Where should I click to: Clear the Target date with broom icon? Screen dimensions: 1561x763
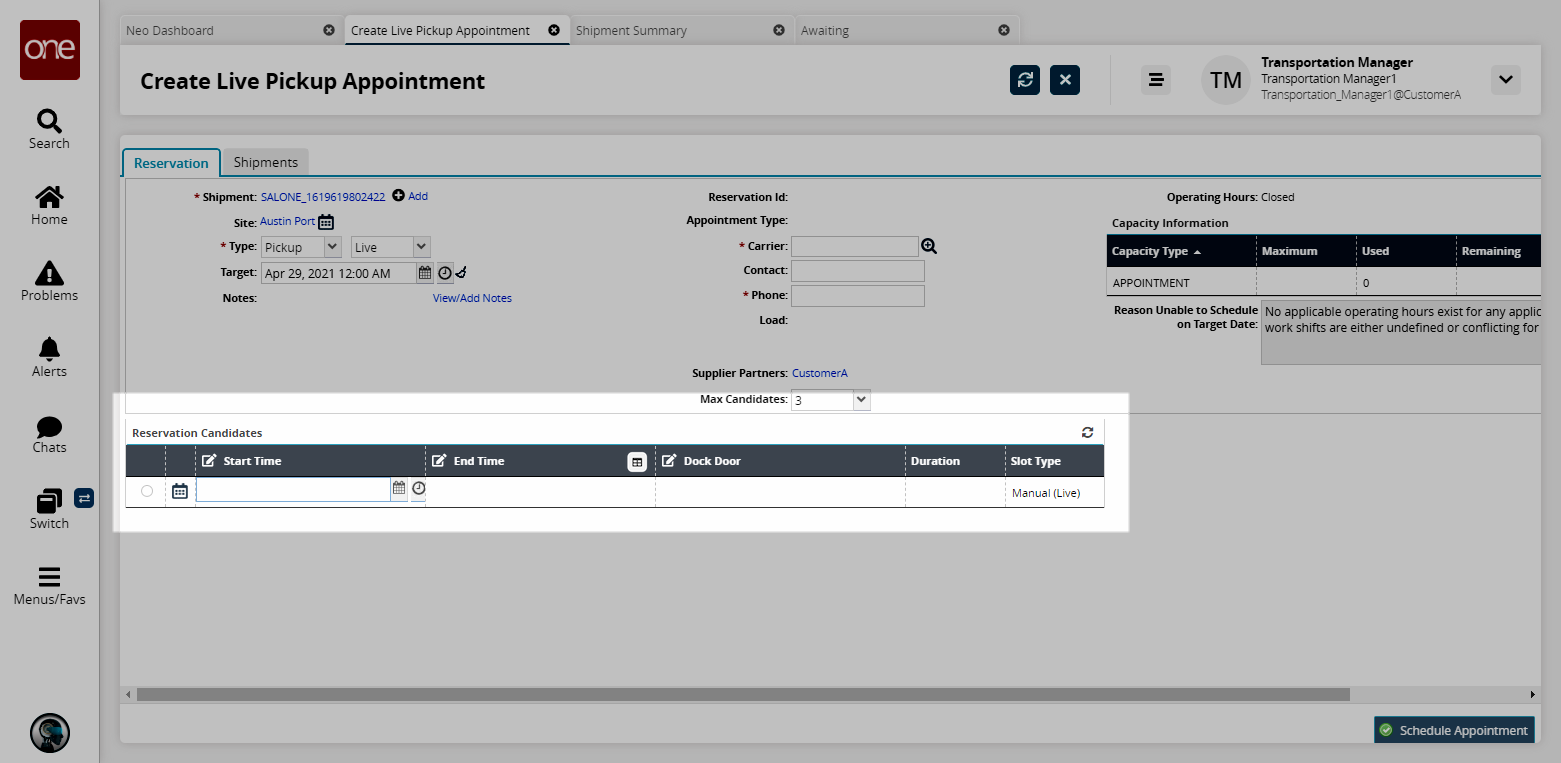tap(461, 273)
